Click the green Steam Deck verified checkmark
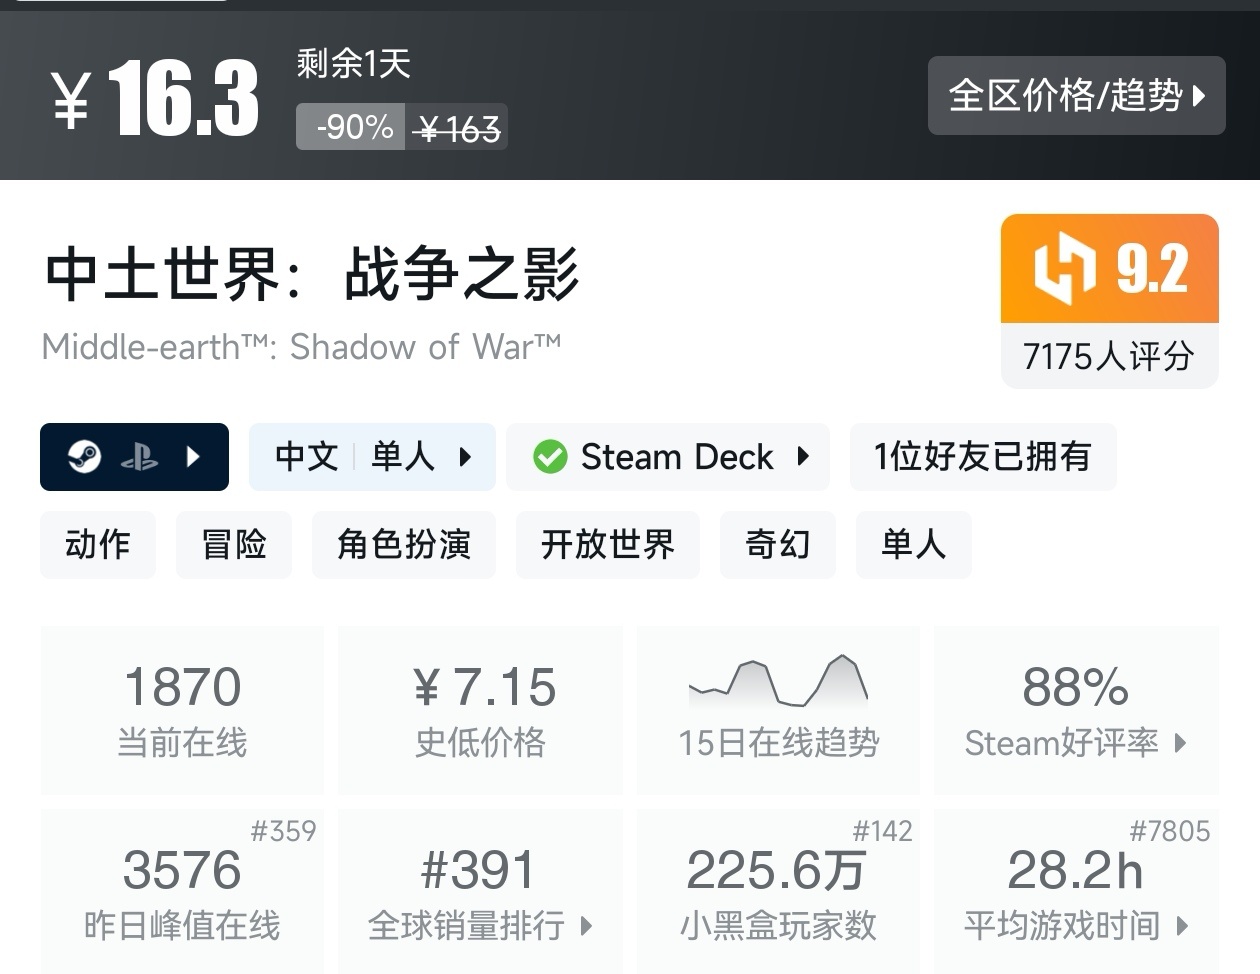 pyautogui.click(x=549, y=457)
